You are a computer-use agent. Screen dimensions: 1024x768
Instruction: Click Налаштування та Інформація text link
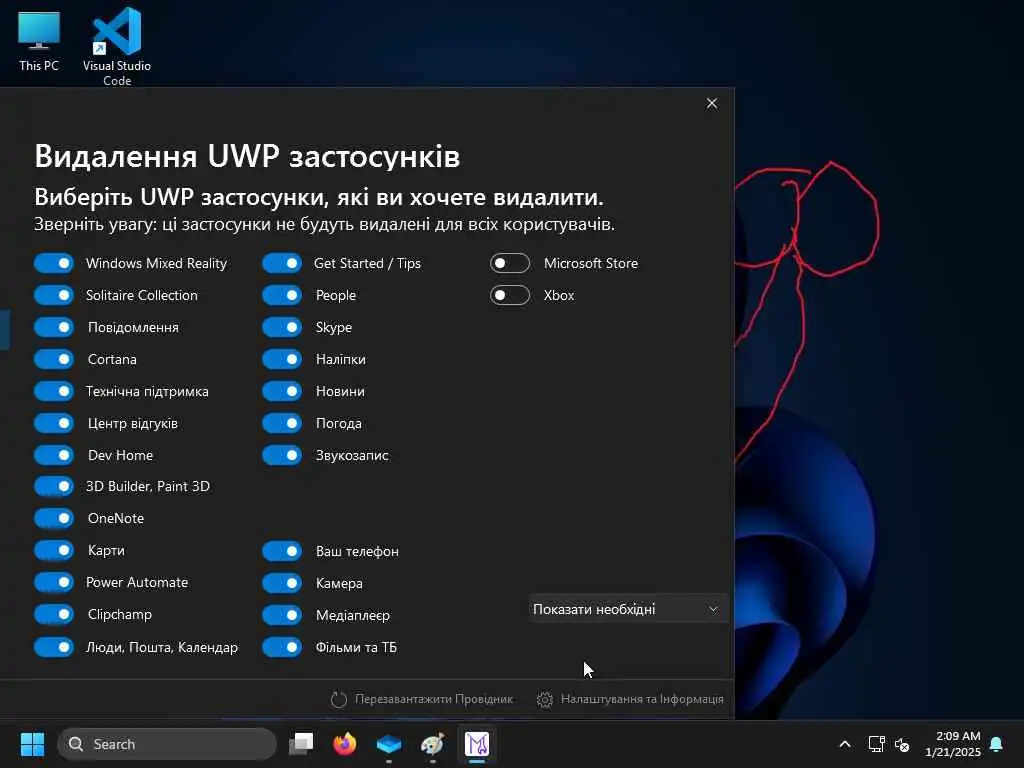click(642, 699)
